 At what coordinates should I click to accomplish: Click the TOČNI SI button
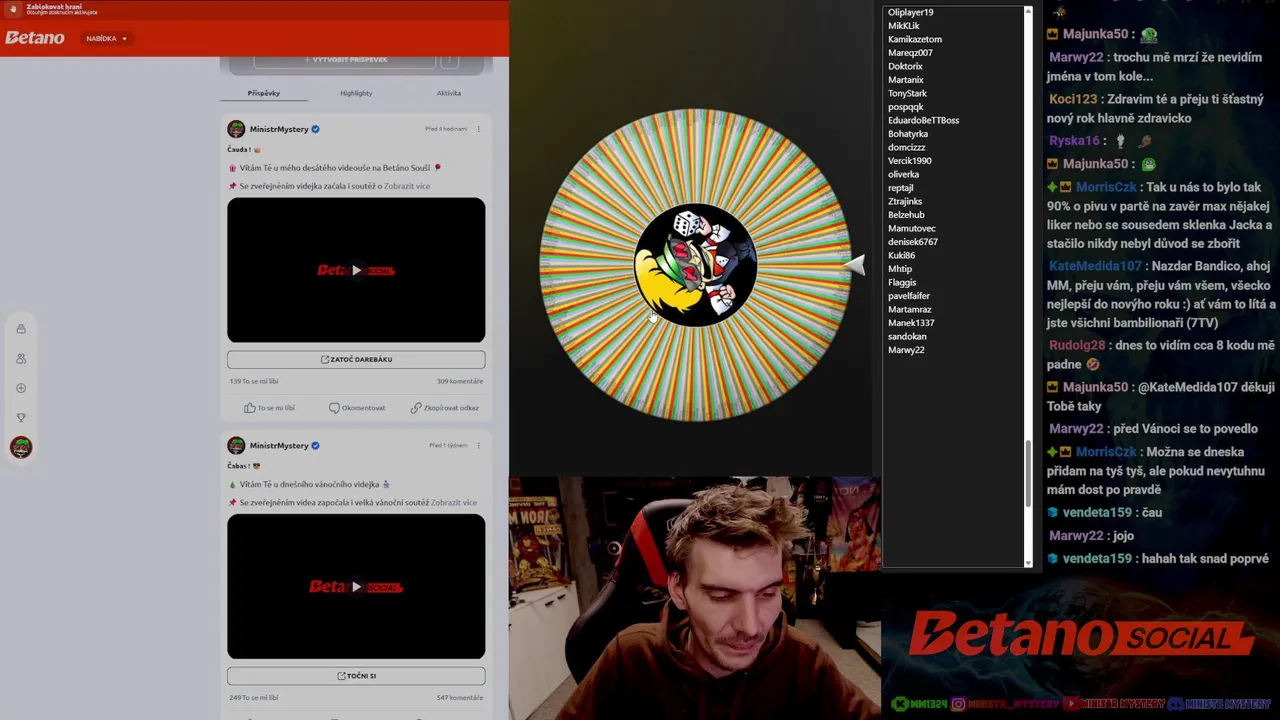coord(356,675)
